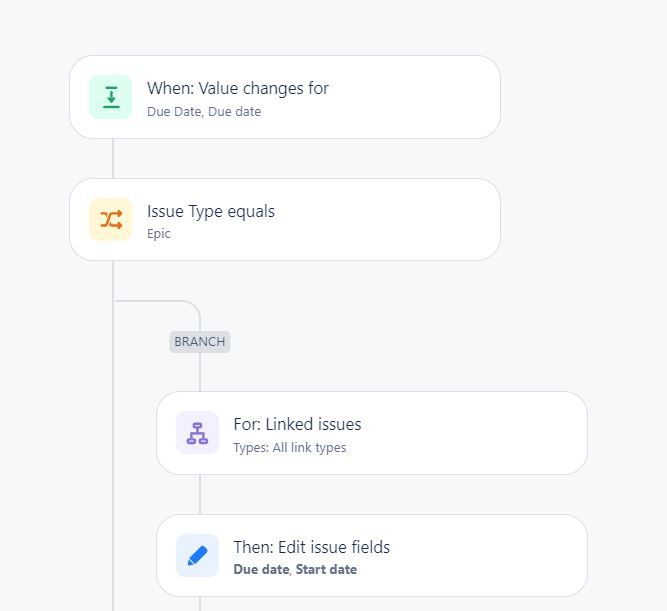Select the BRANCH label badge
This screenshot has width=667, height=611.
pos(200,342)
